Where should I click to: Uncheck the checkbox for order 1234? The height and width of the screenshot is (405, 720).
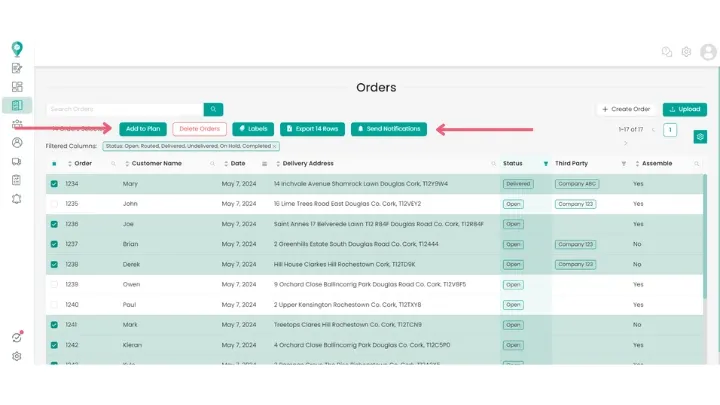(x=54, y=184)
